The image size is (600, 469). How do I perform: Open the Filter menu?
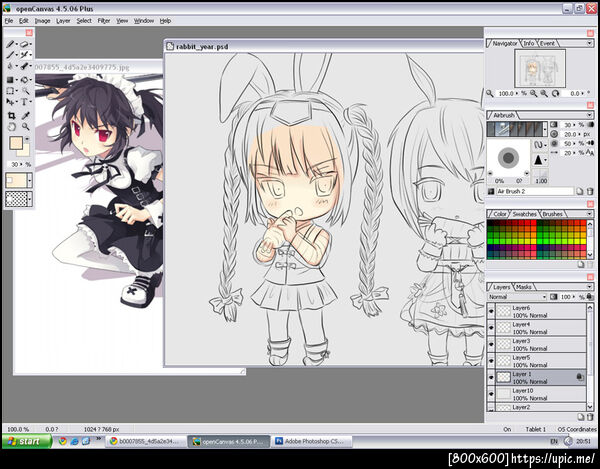pyautogui.click(x=104, y=21)
